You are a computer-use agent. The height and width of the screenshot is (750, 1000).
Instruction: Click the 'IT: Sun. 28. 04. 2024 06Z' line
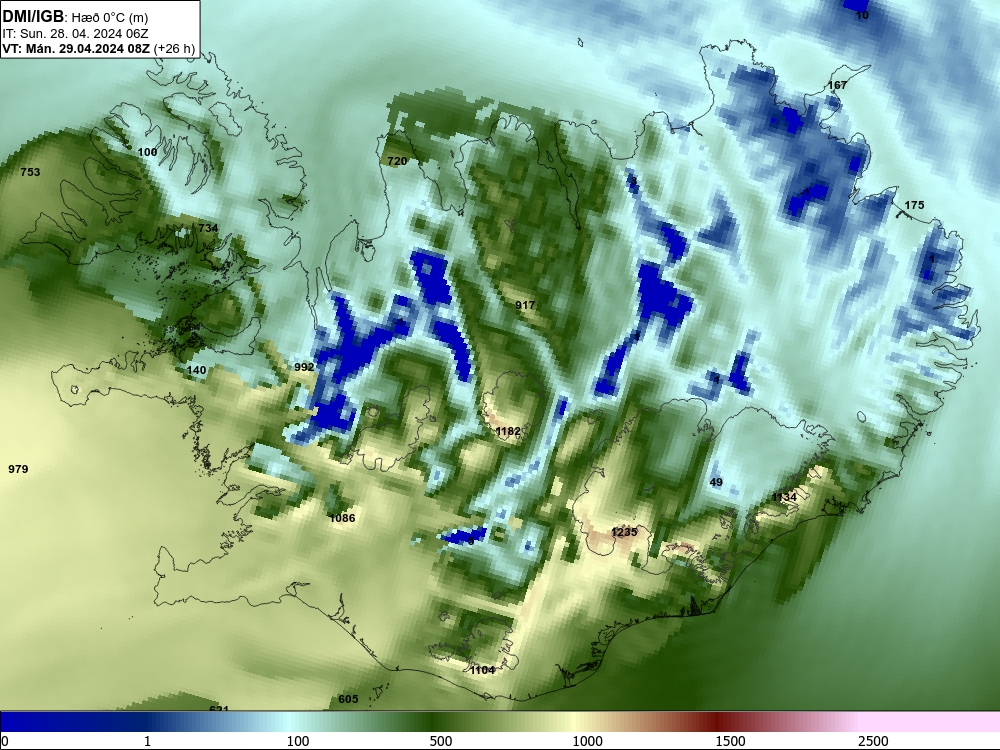point(75,34)
